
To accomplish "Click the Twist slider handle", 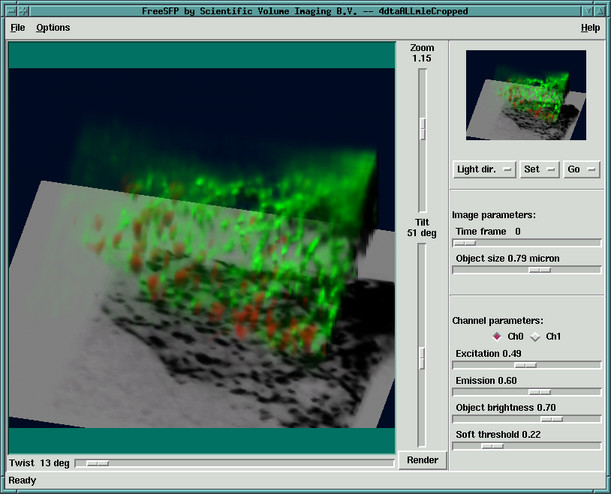I will 98,463.
